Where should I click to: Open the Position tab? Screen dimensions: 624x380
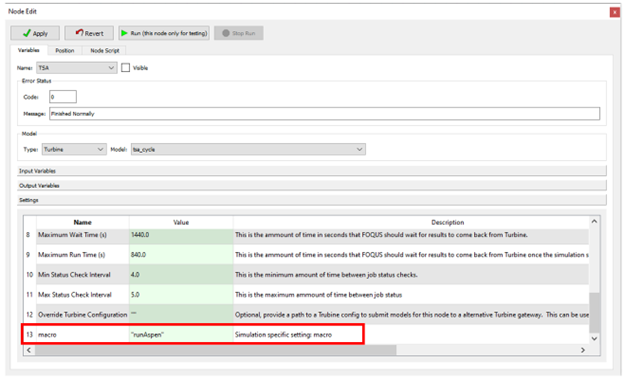point(64,51)
